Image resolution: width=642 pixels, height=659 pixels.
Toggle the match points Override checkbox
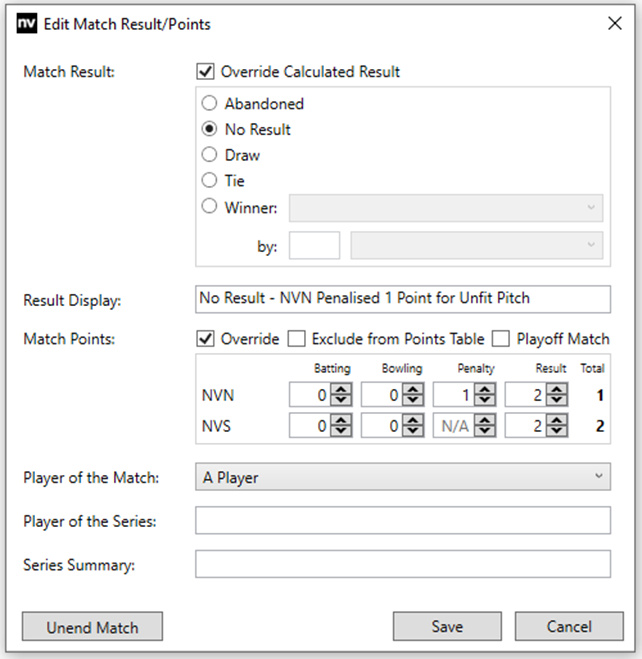point(206,339)
